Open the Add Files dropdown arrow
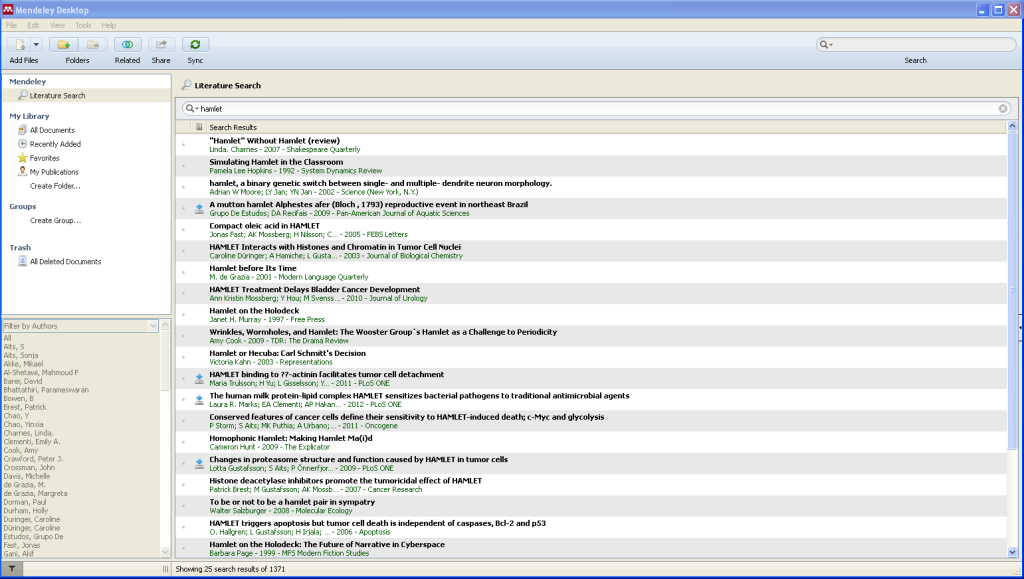This screenshot has height=579, width=1024. click(x=36, y=44)
